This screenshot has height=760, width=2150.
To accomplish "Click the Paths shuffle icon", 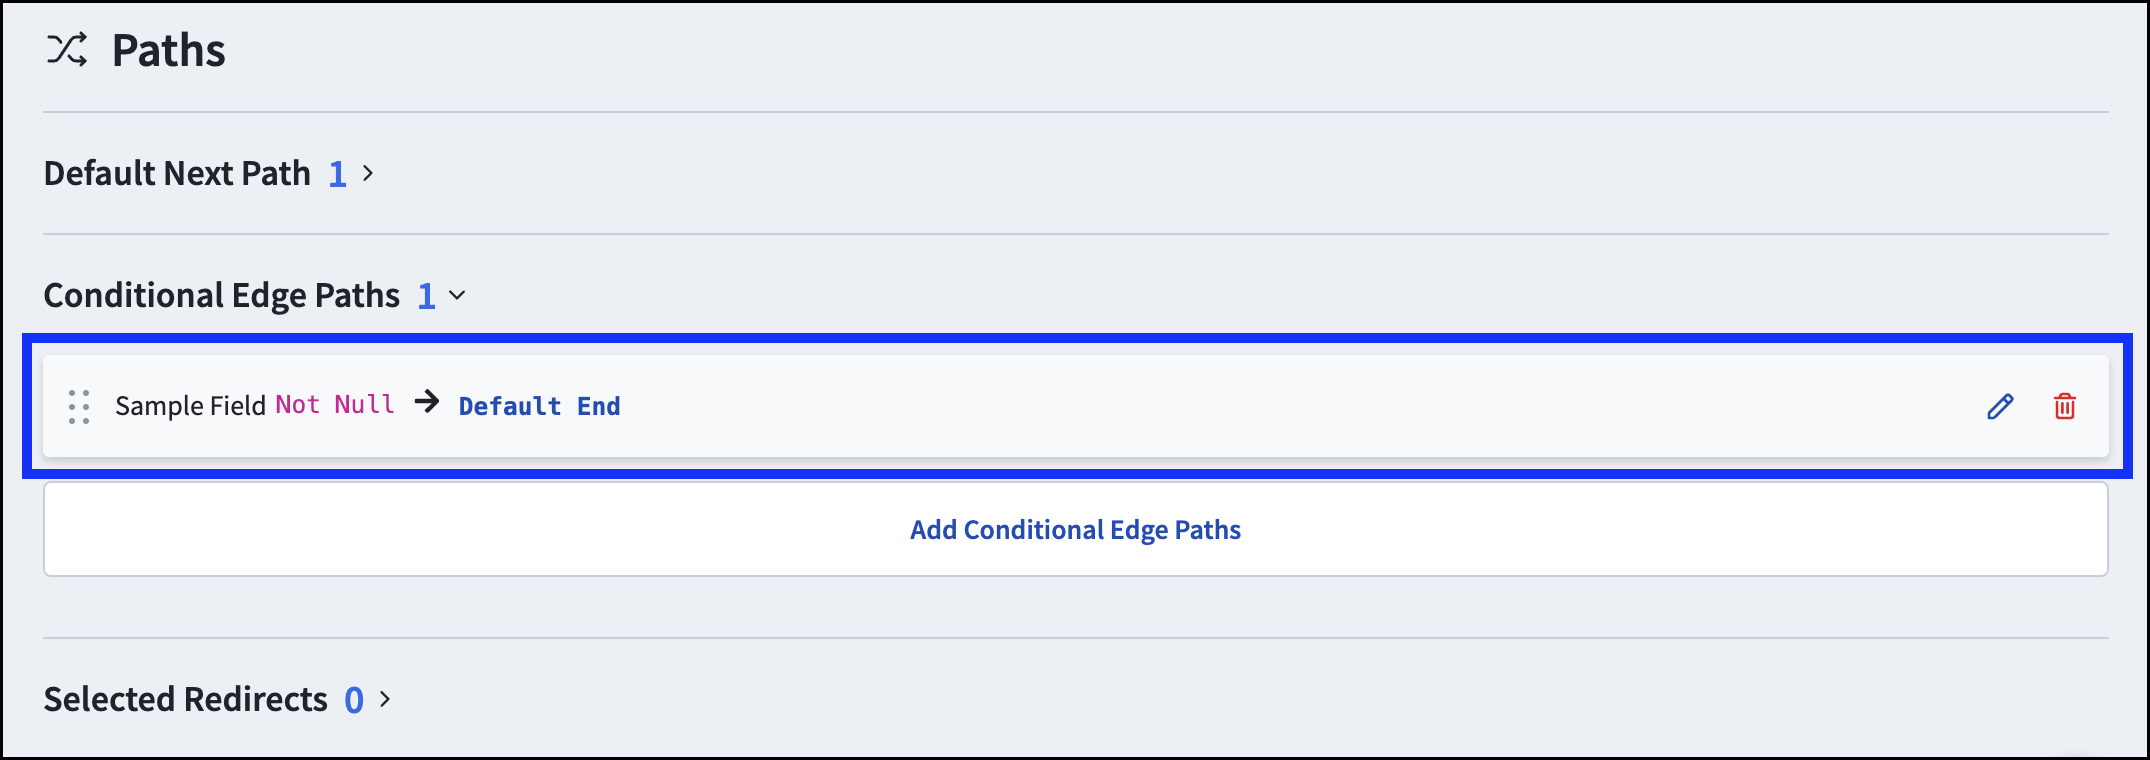I will (67, 50).
